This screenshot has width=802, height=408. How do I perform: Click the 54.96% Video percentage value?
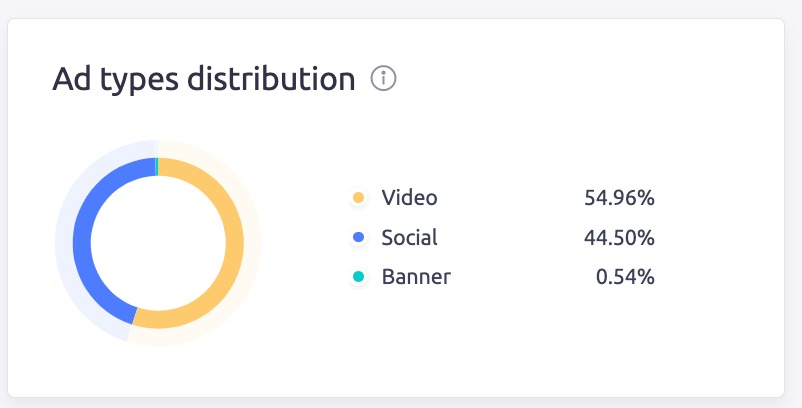tap(619, 198)
